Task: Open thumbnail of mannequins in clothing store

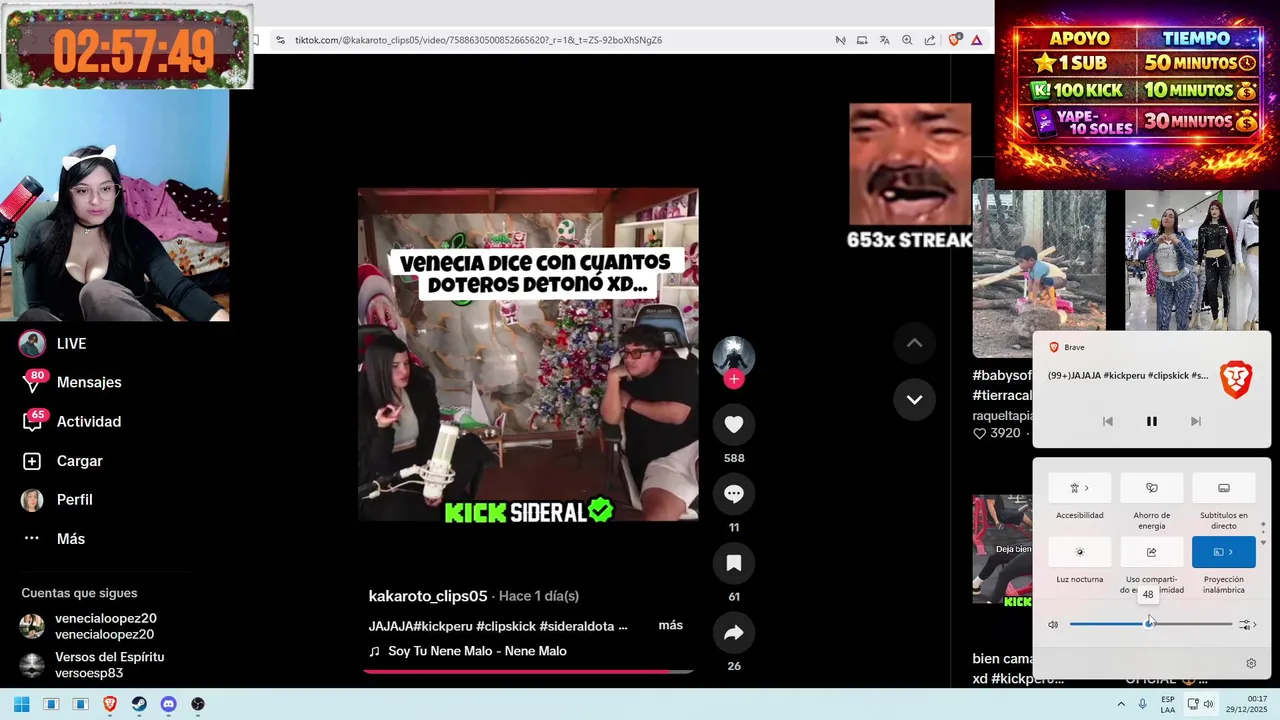Action: pyautogui.click(x=1191, y=260)
